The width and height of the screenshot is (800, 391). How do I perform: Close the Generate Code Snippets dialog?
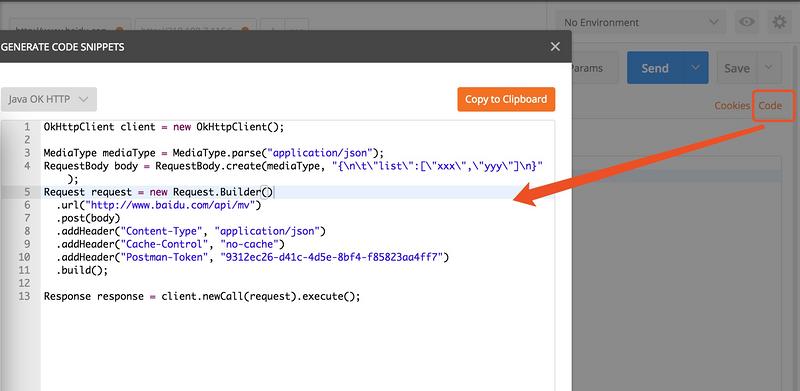point(555,47)
